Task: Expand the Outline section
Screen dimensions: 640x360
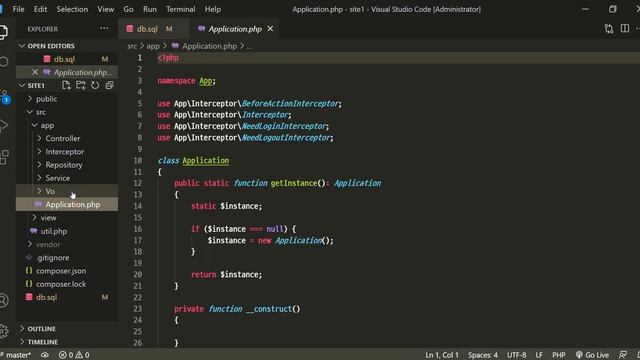Action: coord(67,329)
